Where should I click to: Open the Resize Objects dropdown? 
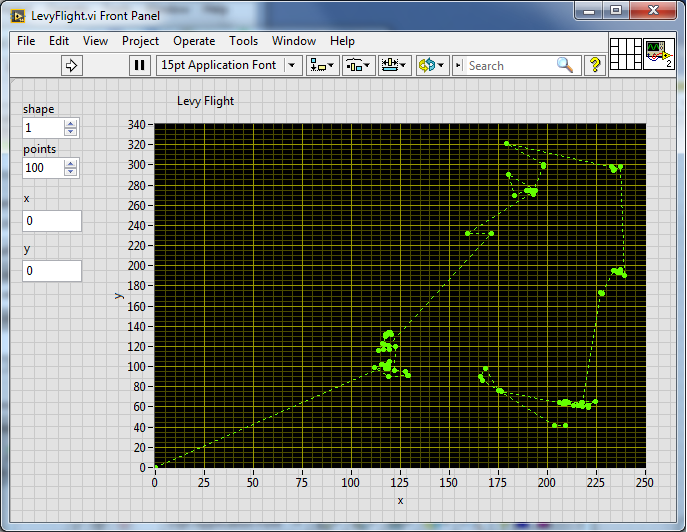click(394, 66)
